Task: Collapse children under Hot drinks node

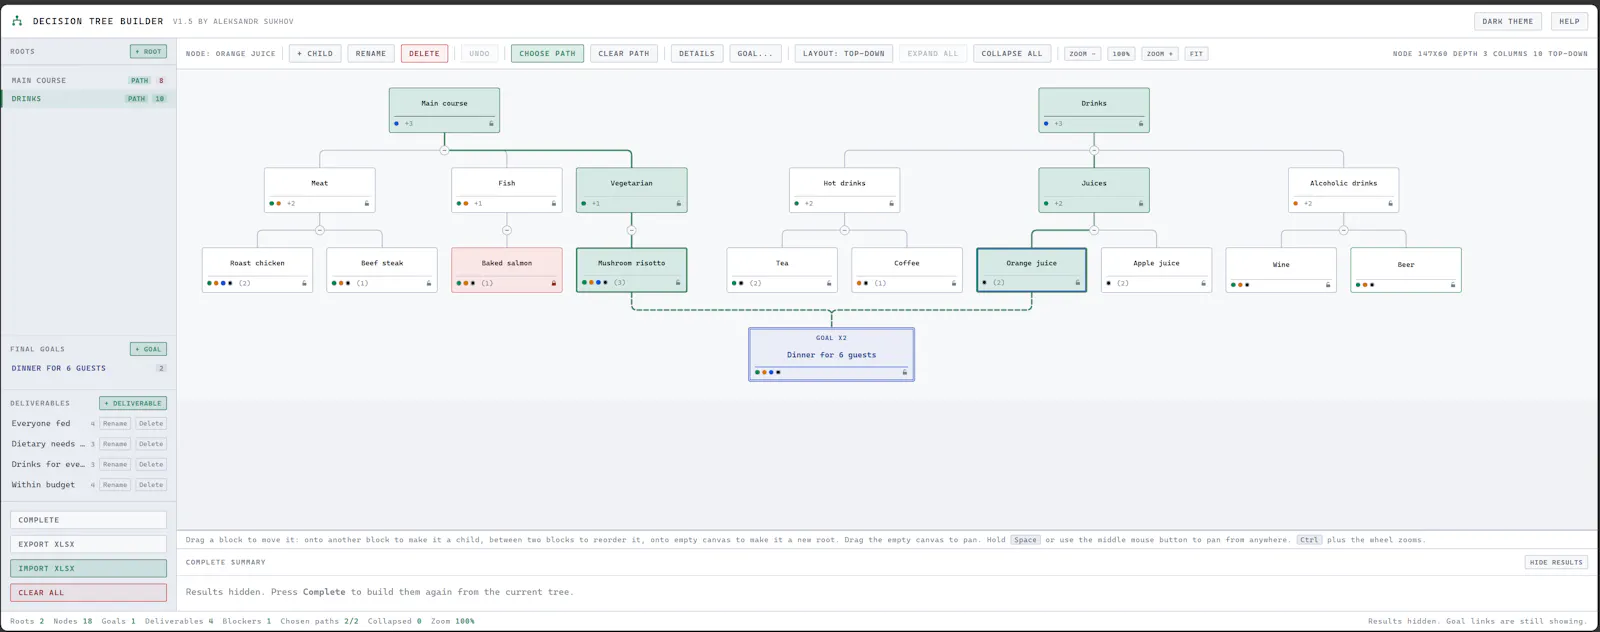Action: click(x=845, y=231)
